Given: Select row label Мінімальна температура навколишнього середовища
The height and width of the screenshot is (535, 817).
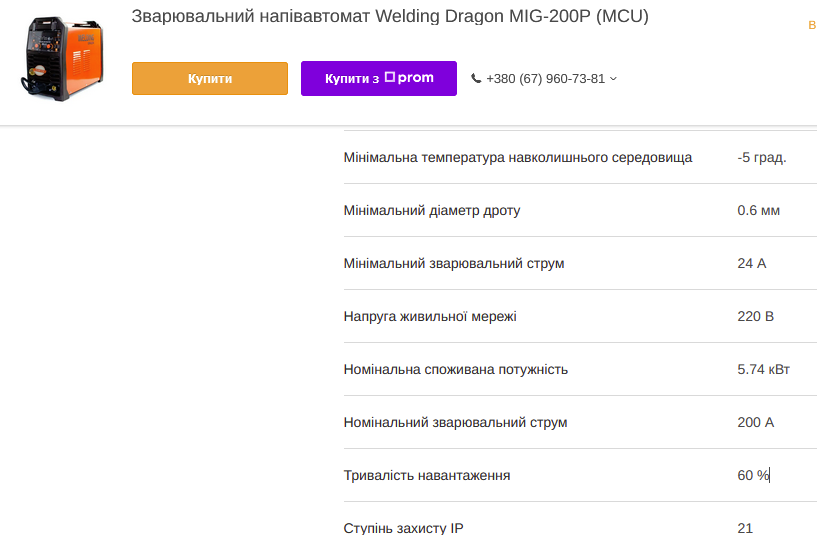Looking at the screenshot, I should 517,157.
